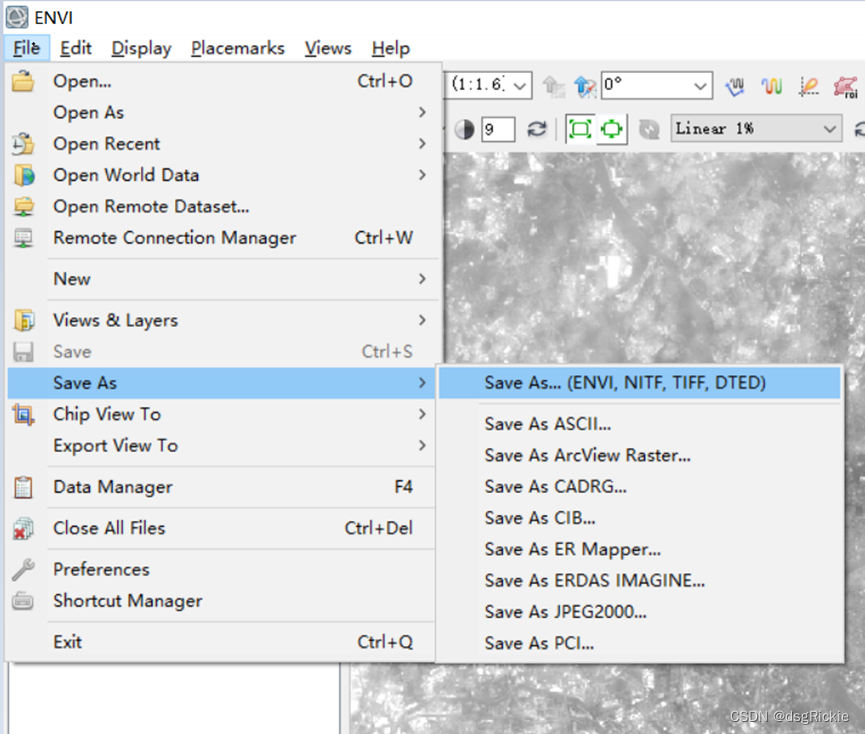Click the greyed update stretch icon
865x734 pixels.
tap(649, 130)
